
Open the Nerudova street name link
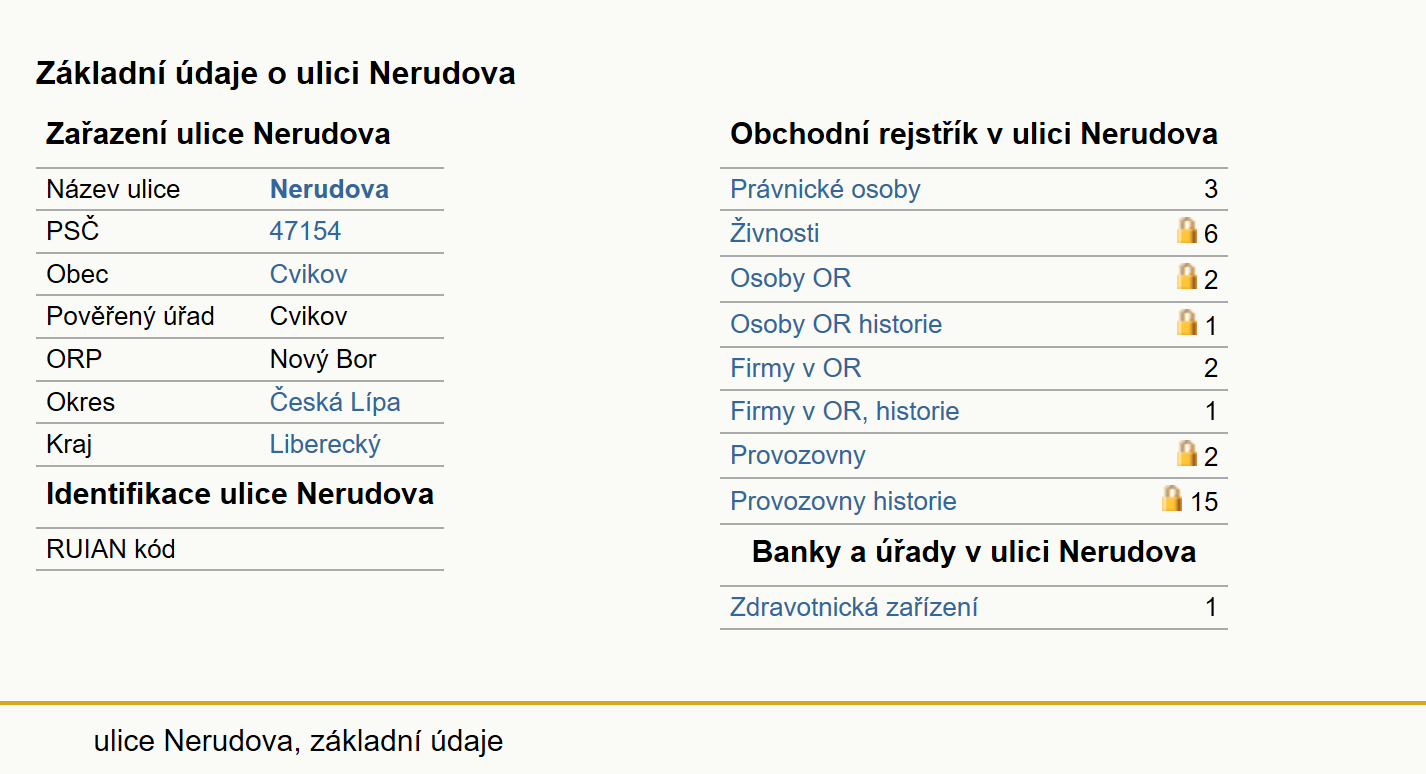coord(329,189)
